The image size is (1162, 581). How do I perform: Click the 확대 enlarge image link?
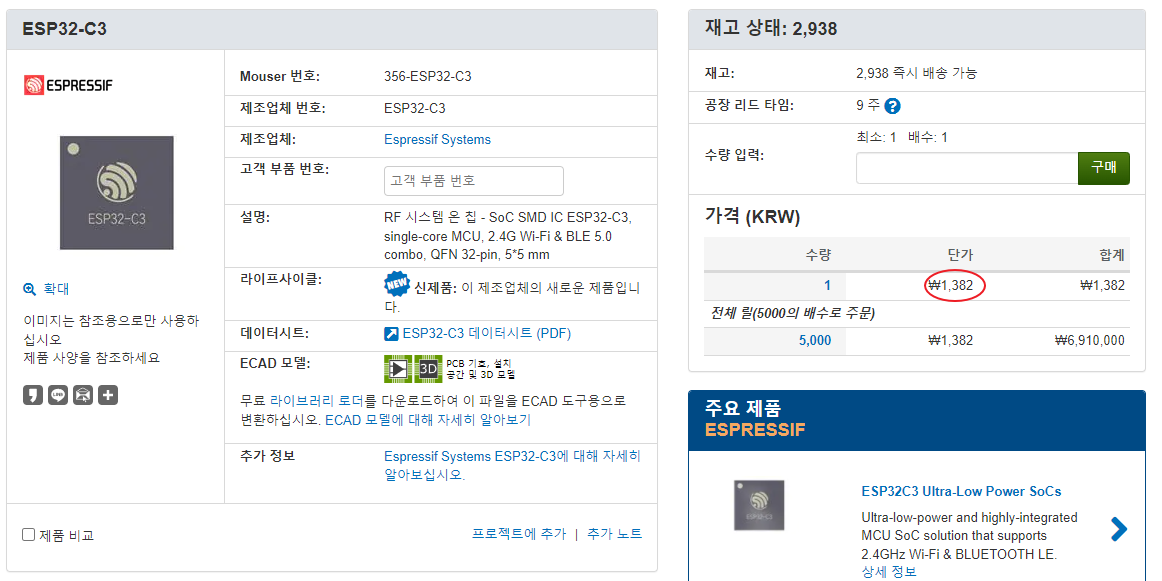[x=56, y=289]
